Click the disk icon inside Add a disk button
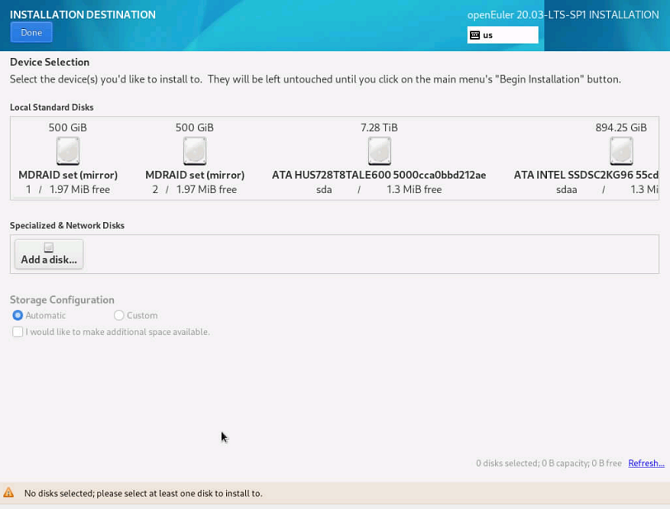Screen dimensions: 670x509 pos(48,248)
